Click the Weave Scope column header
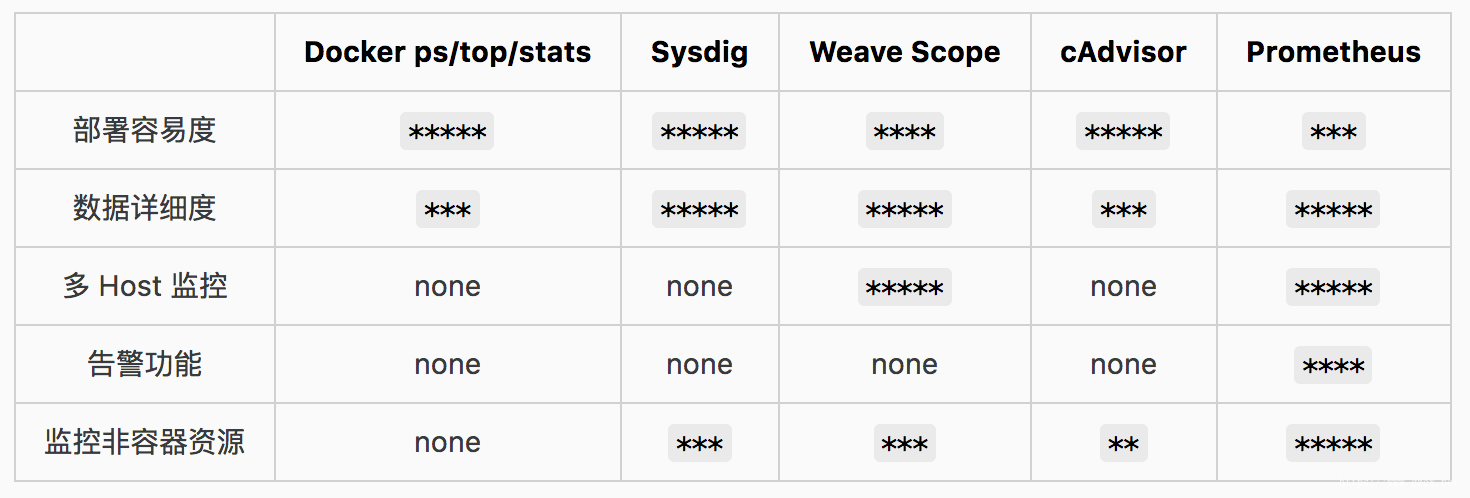 tap(904, 52)
